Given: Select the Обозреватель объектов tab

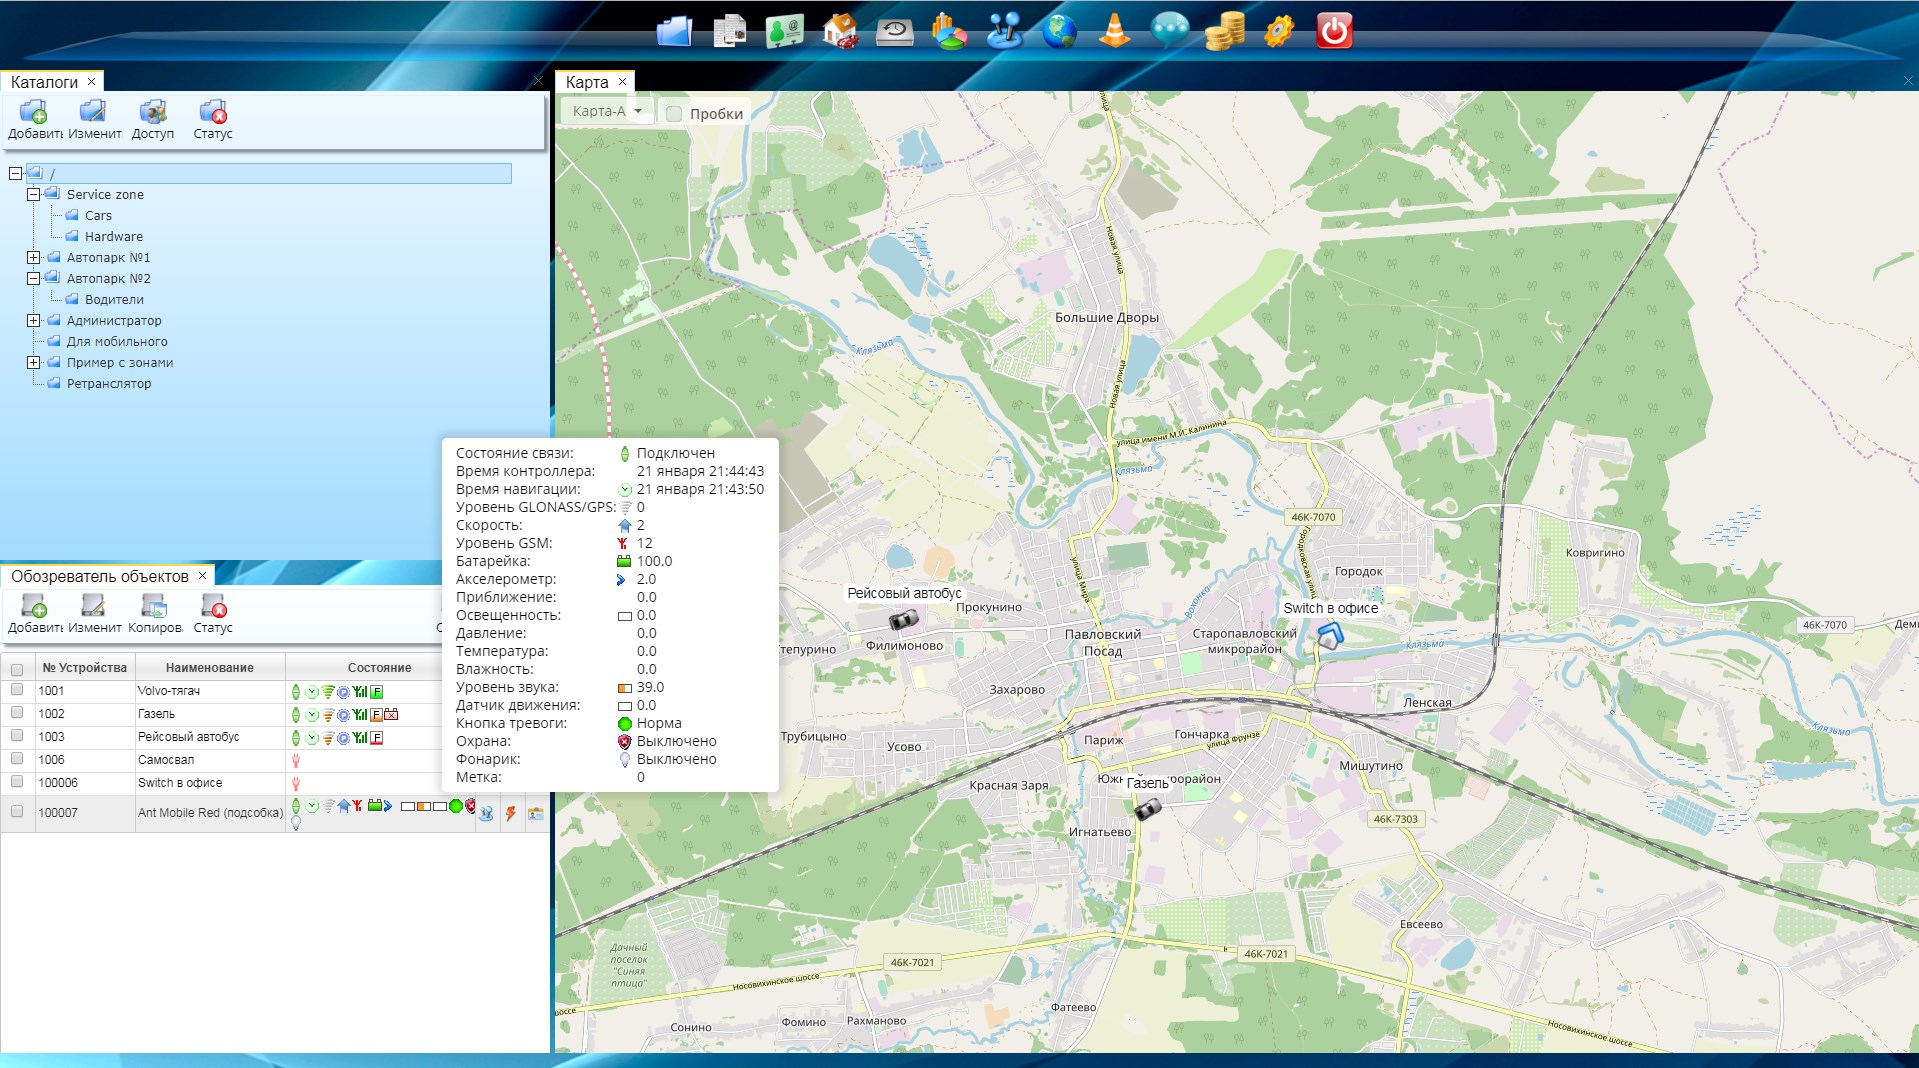Looking at the screenshot, I should coord(99,576).
